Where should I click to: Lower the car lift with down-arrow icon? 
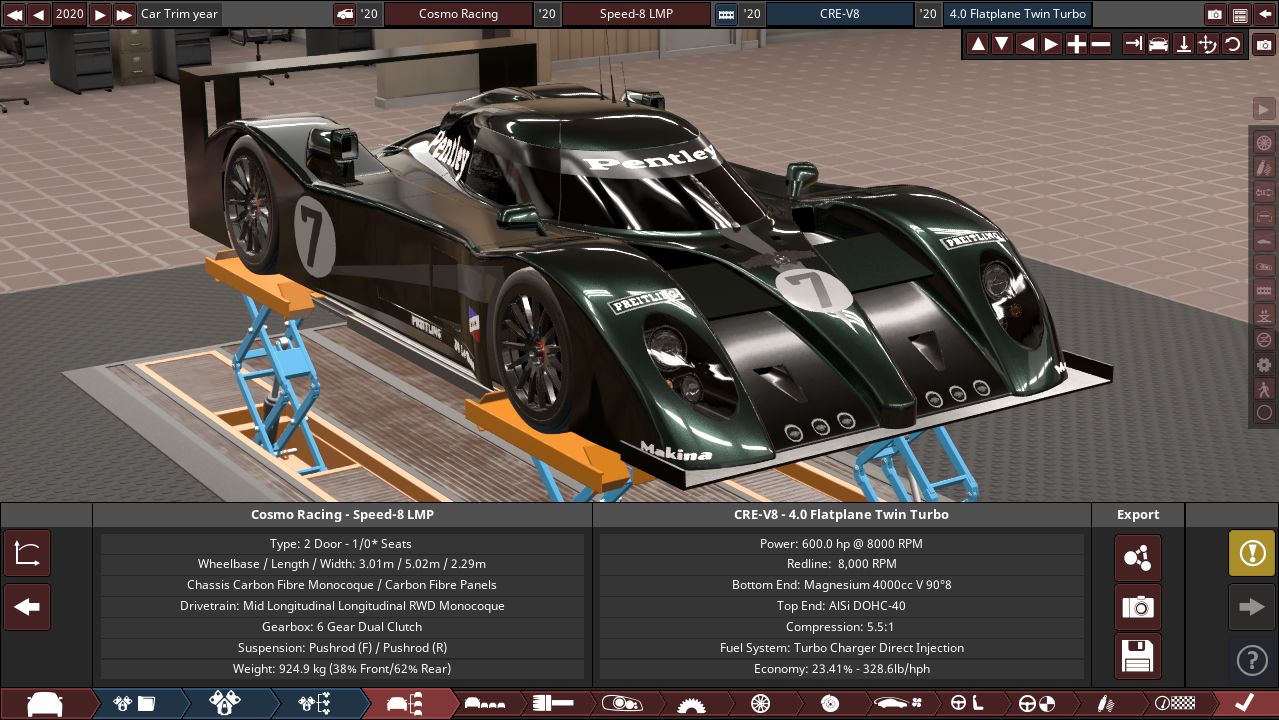[x=1183, y=44]
